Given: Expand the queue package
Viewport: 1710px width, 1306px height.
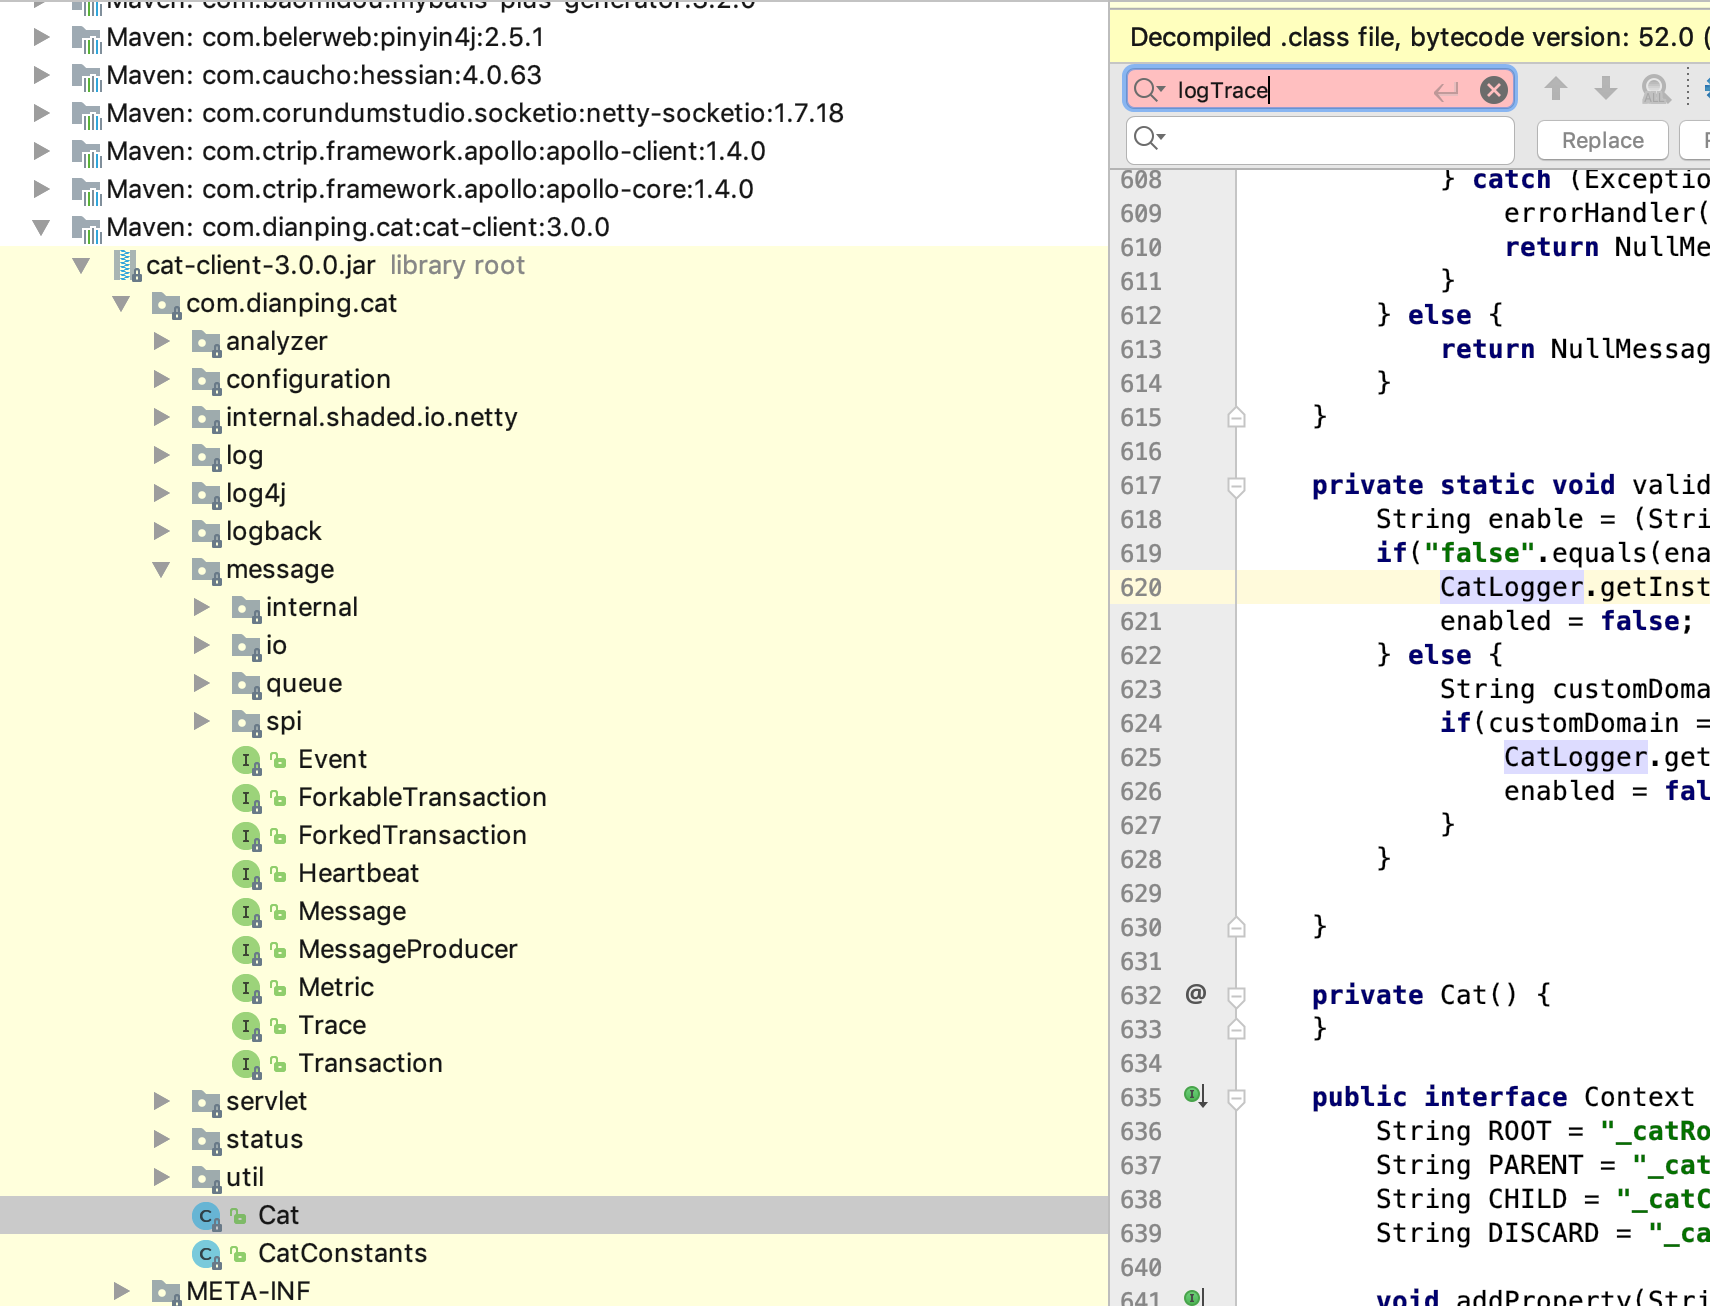Looking at the screenshot, I should [x=202, y=683].
